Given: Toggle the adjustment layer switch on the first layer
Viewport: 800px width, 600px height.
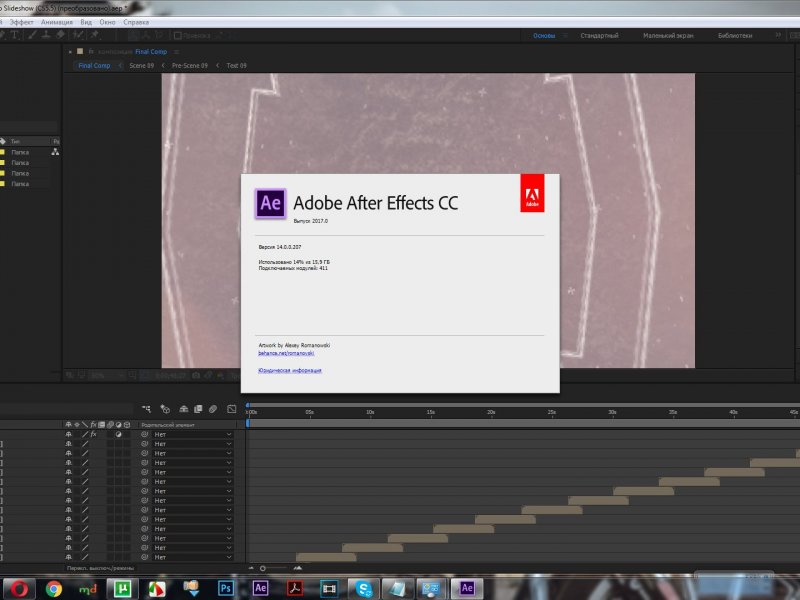Looking at the screenshot, I should tap(118, 434).
